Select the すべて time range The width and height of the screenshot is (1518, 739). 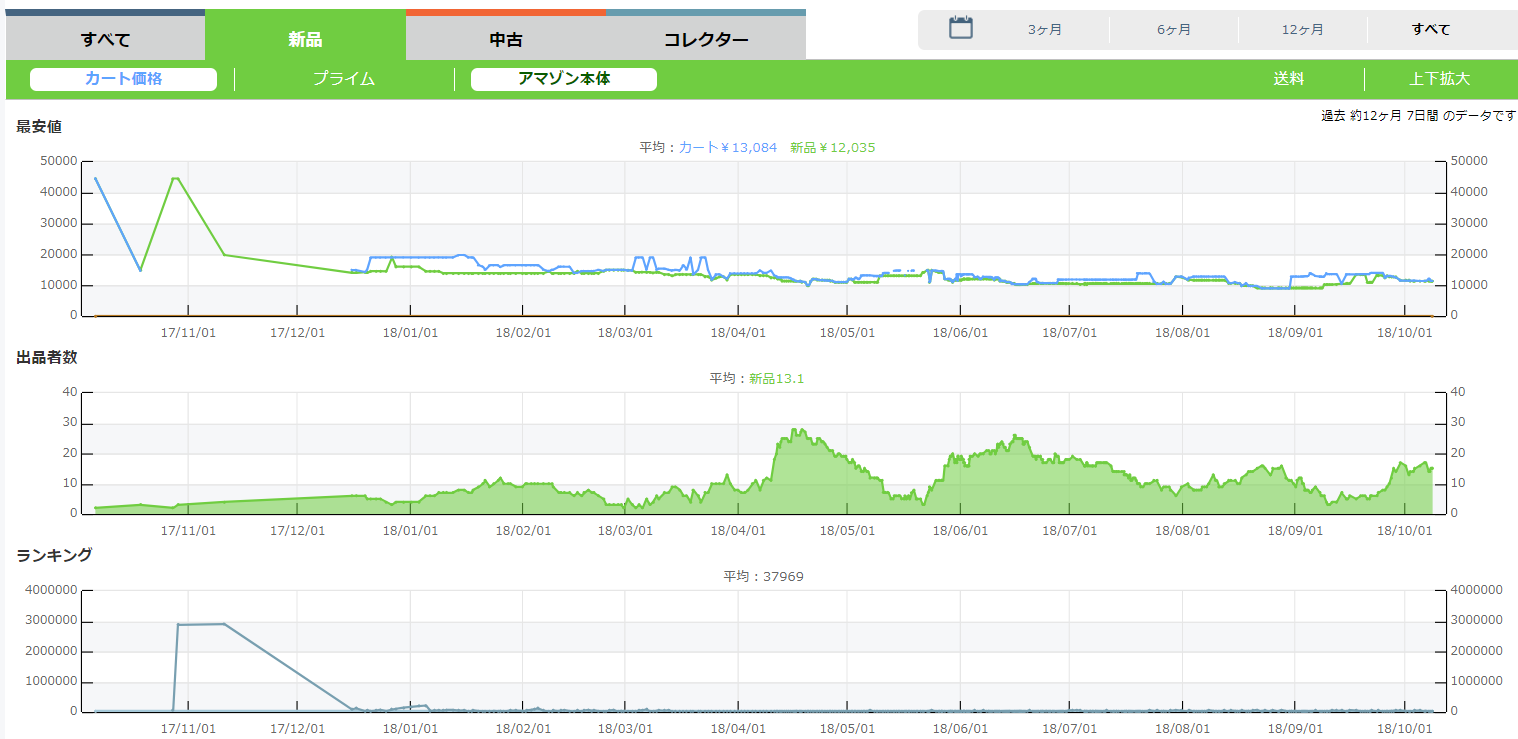point(1431,30)
